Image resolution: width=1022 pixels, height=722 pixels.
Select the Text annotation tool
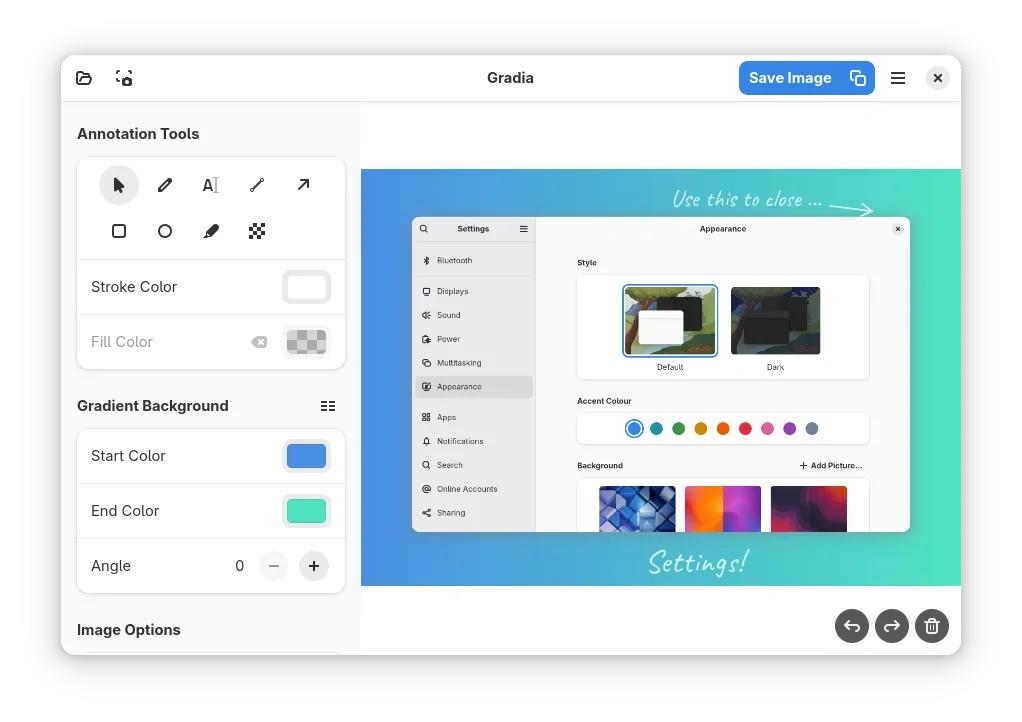coord(211,185)
